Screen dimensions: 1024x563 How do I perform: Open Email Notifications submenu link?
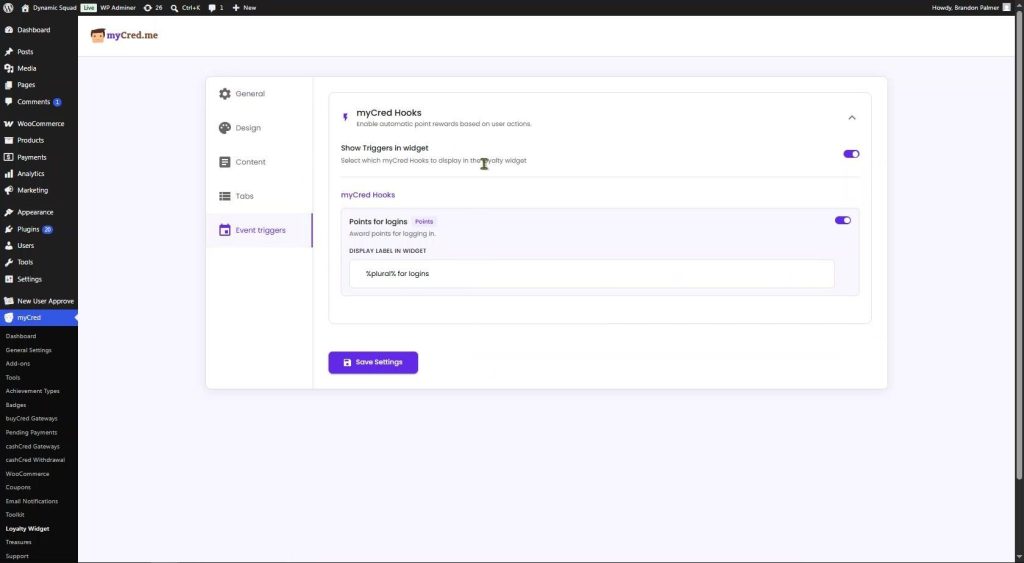coord(31,502)
